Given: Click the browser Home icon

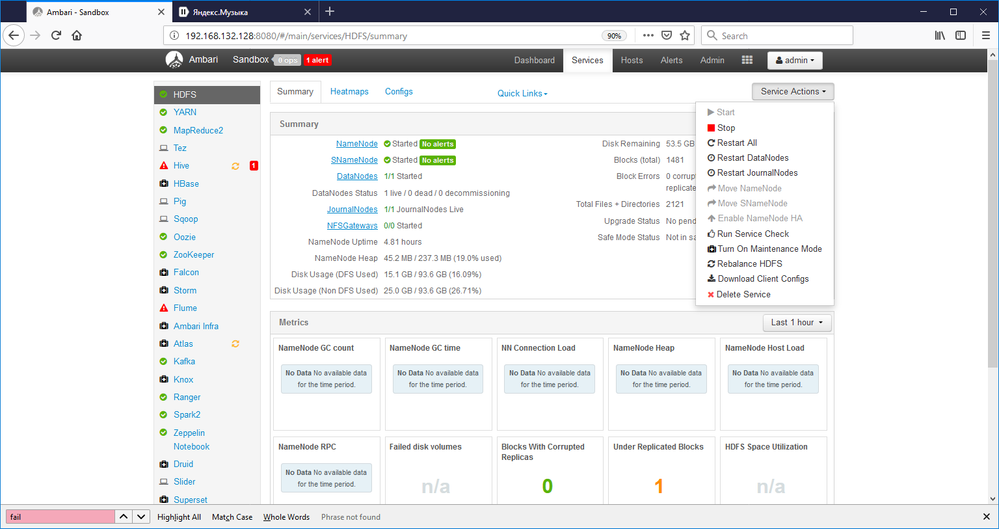Looking at the screenshot, I should coord(77,36).
